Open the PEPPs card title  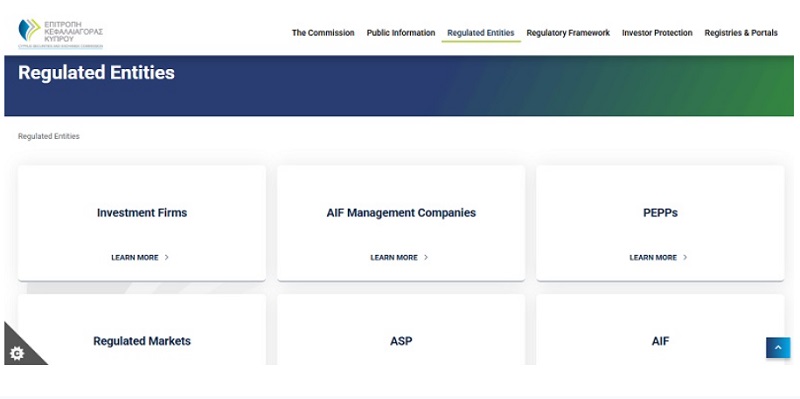click(660, 213)
